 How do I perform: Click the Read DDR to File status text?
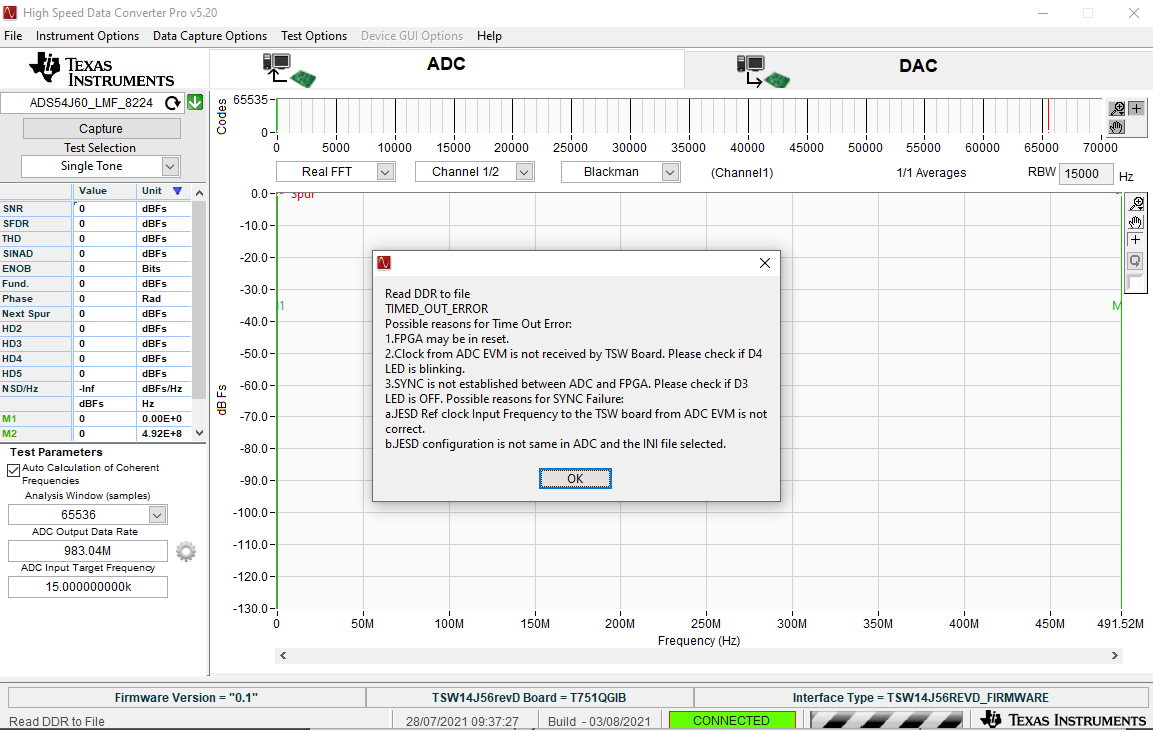coord(57,722)
